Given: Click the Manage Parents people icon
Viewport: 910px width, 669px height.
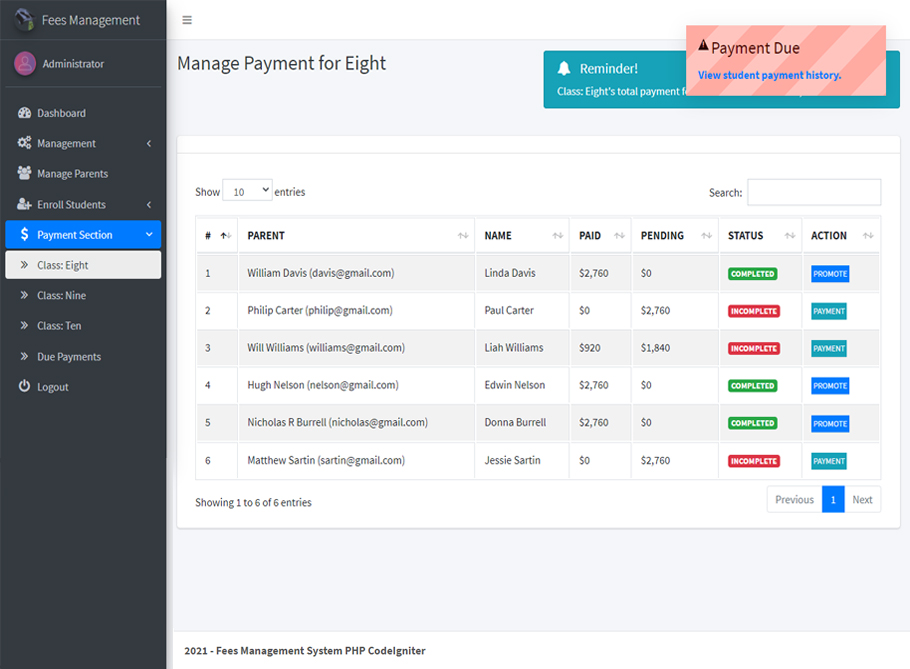Looking at the screenshot, I should coord(24,173).
